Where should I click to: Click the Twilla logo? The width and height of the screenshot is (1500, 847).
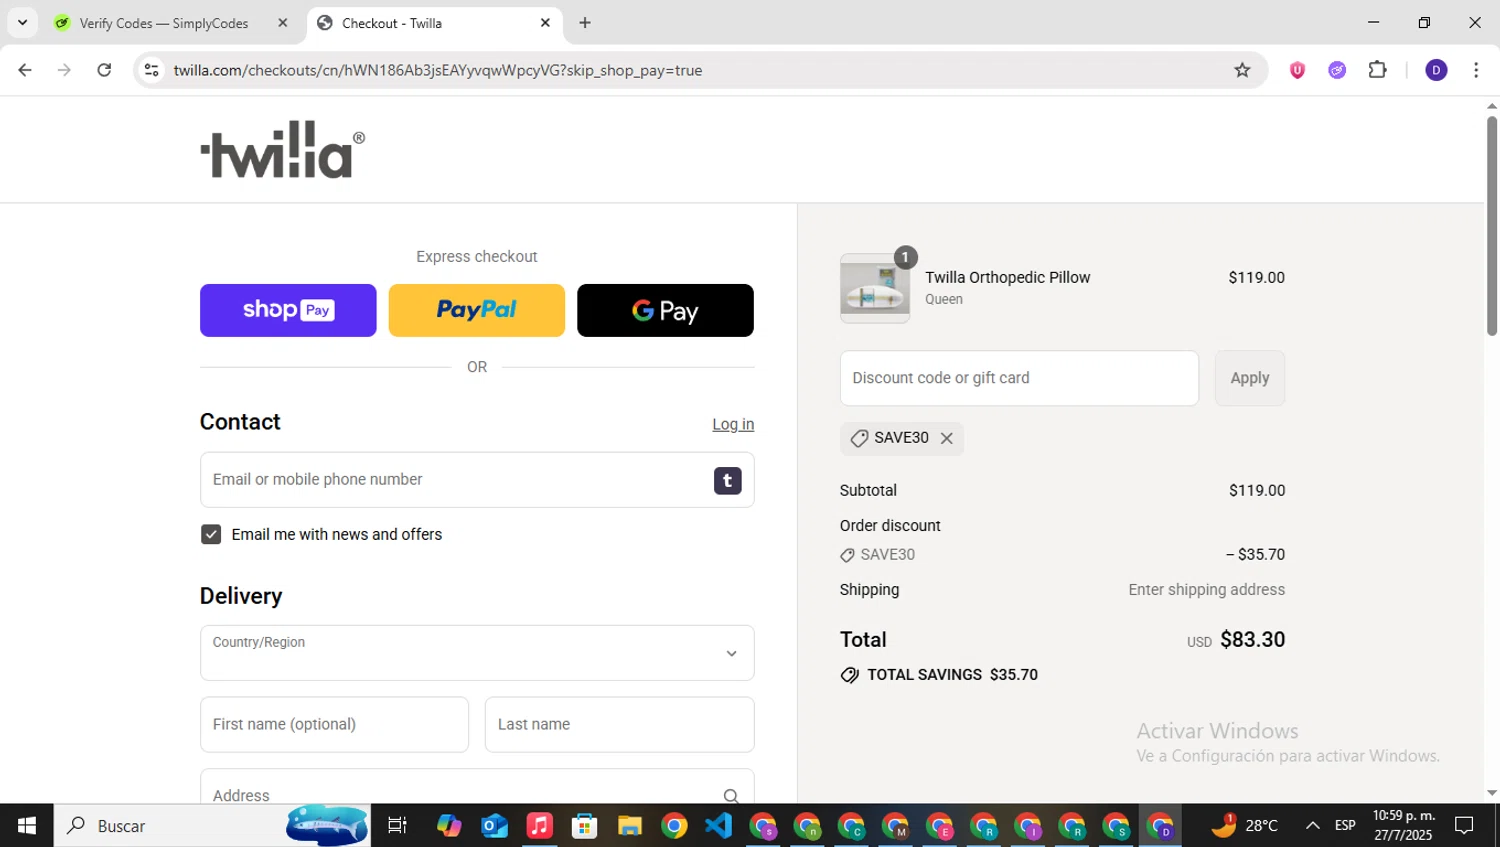tap(283, 150)
